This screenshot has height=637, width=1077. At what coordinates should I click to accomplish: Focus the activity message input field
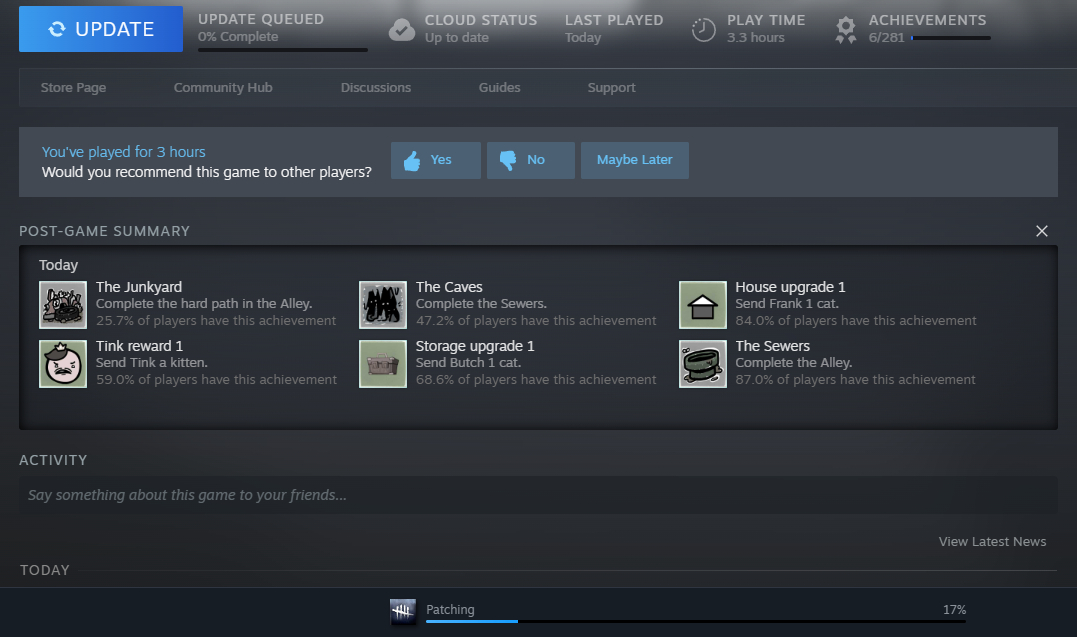538,495
